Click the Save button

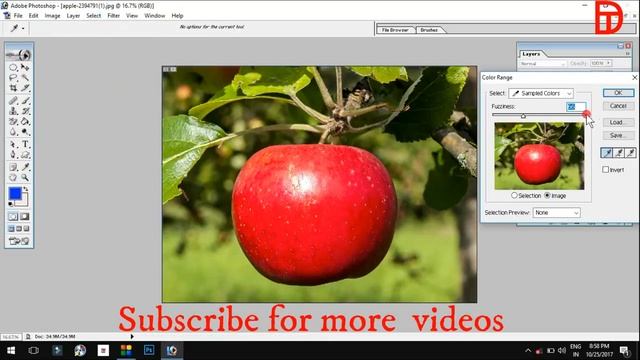[x=618, y=135]
